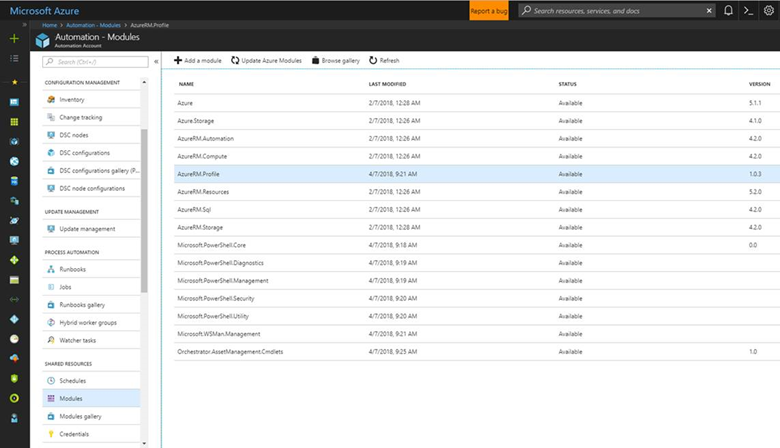Select Microsoft.PowerShell.Security module row

click(x=477, y=298)
